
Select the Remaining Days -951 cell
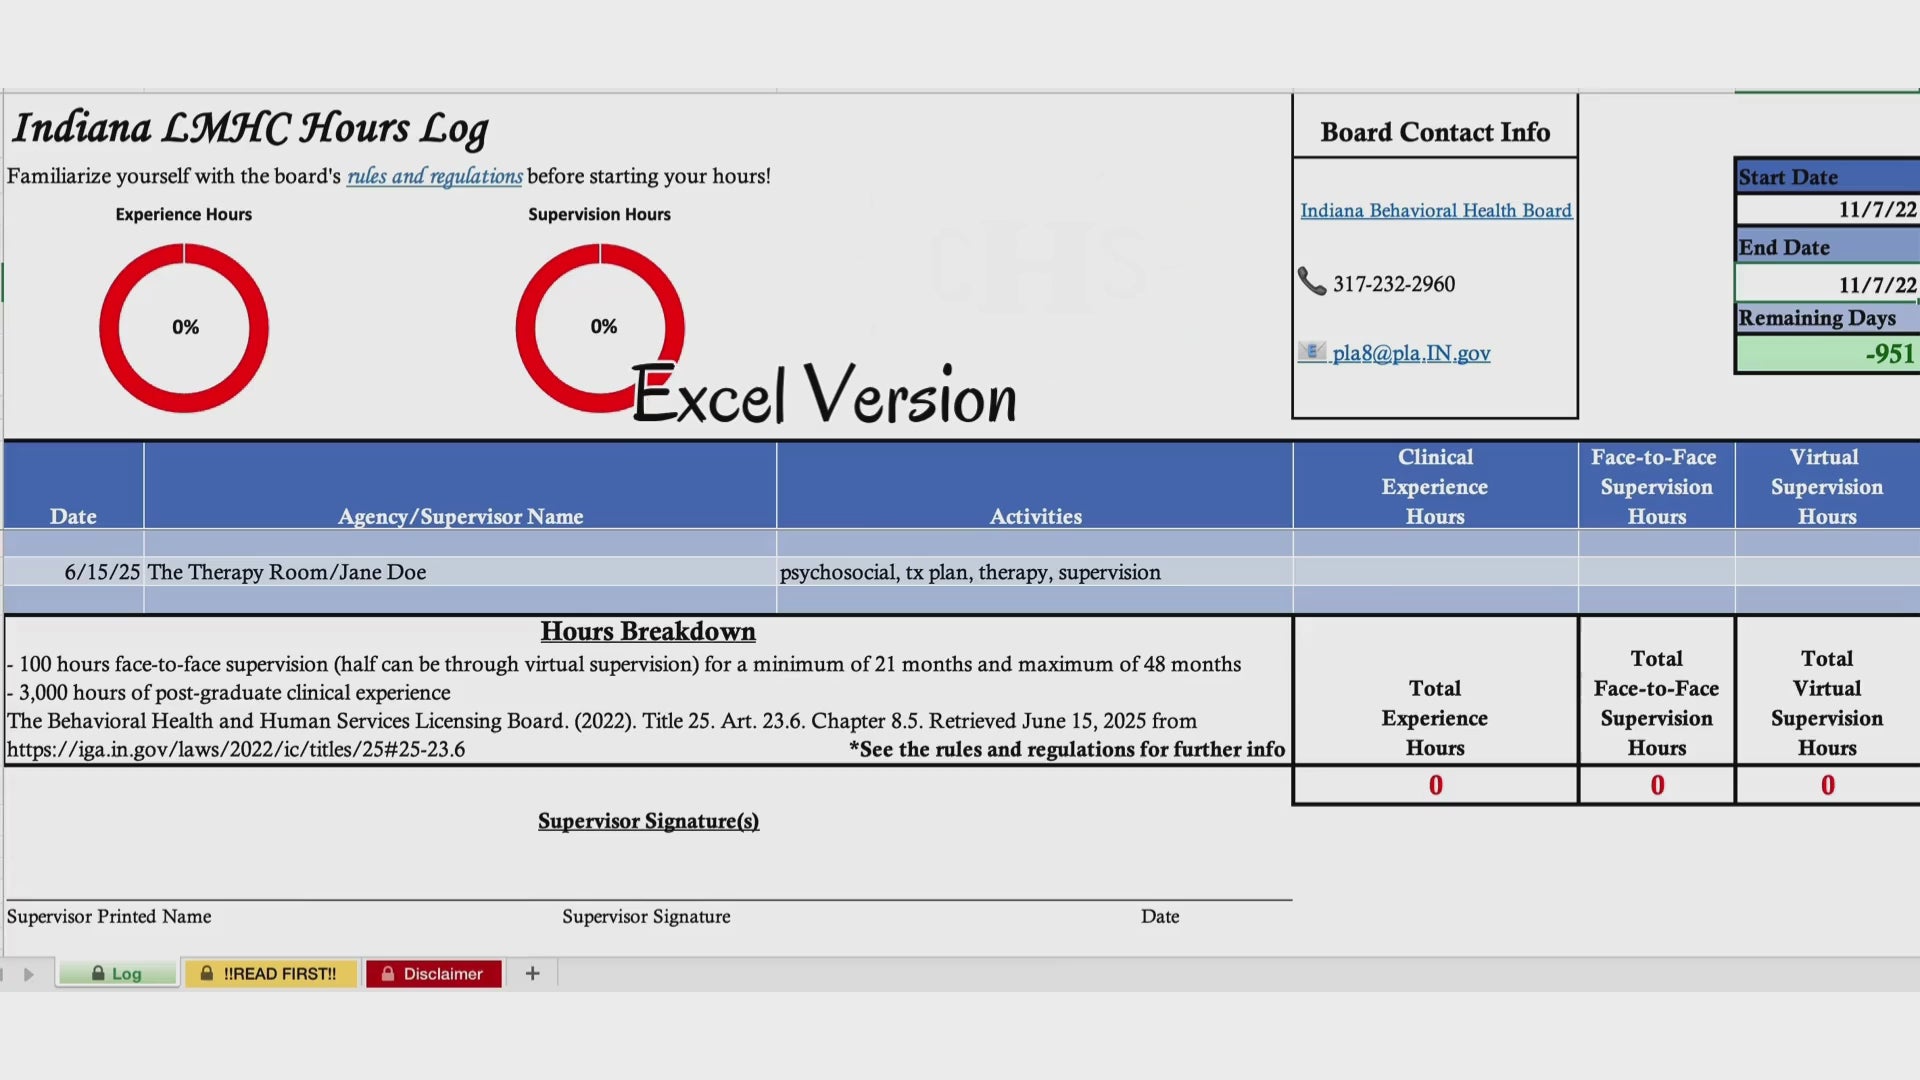[1828, 353]
